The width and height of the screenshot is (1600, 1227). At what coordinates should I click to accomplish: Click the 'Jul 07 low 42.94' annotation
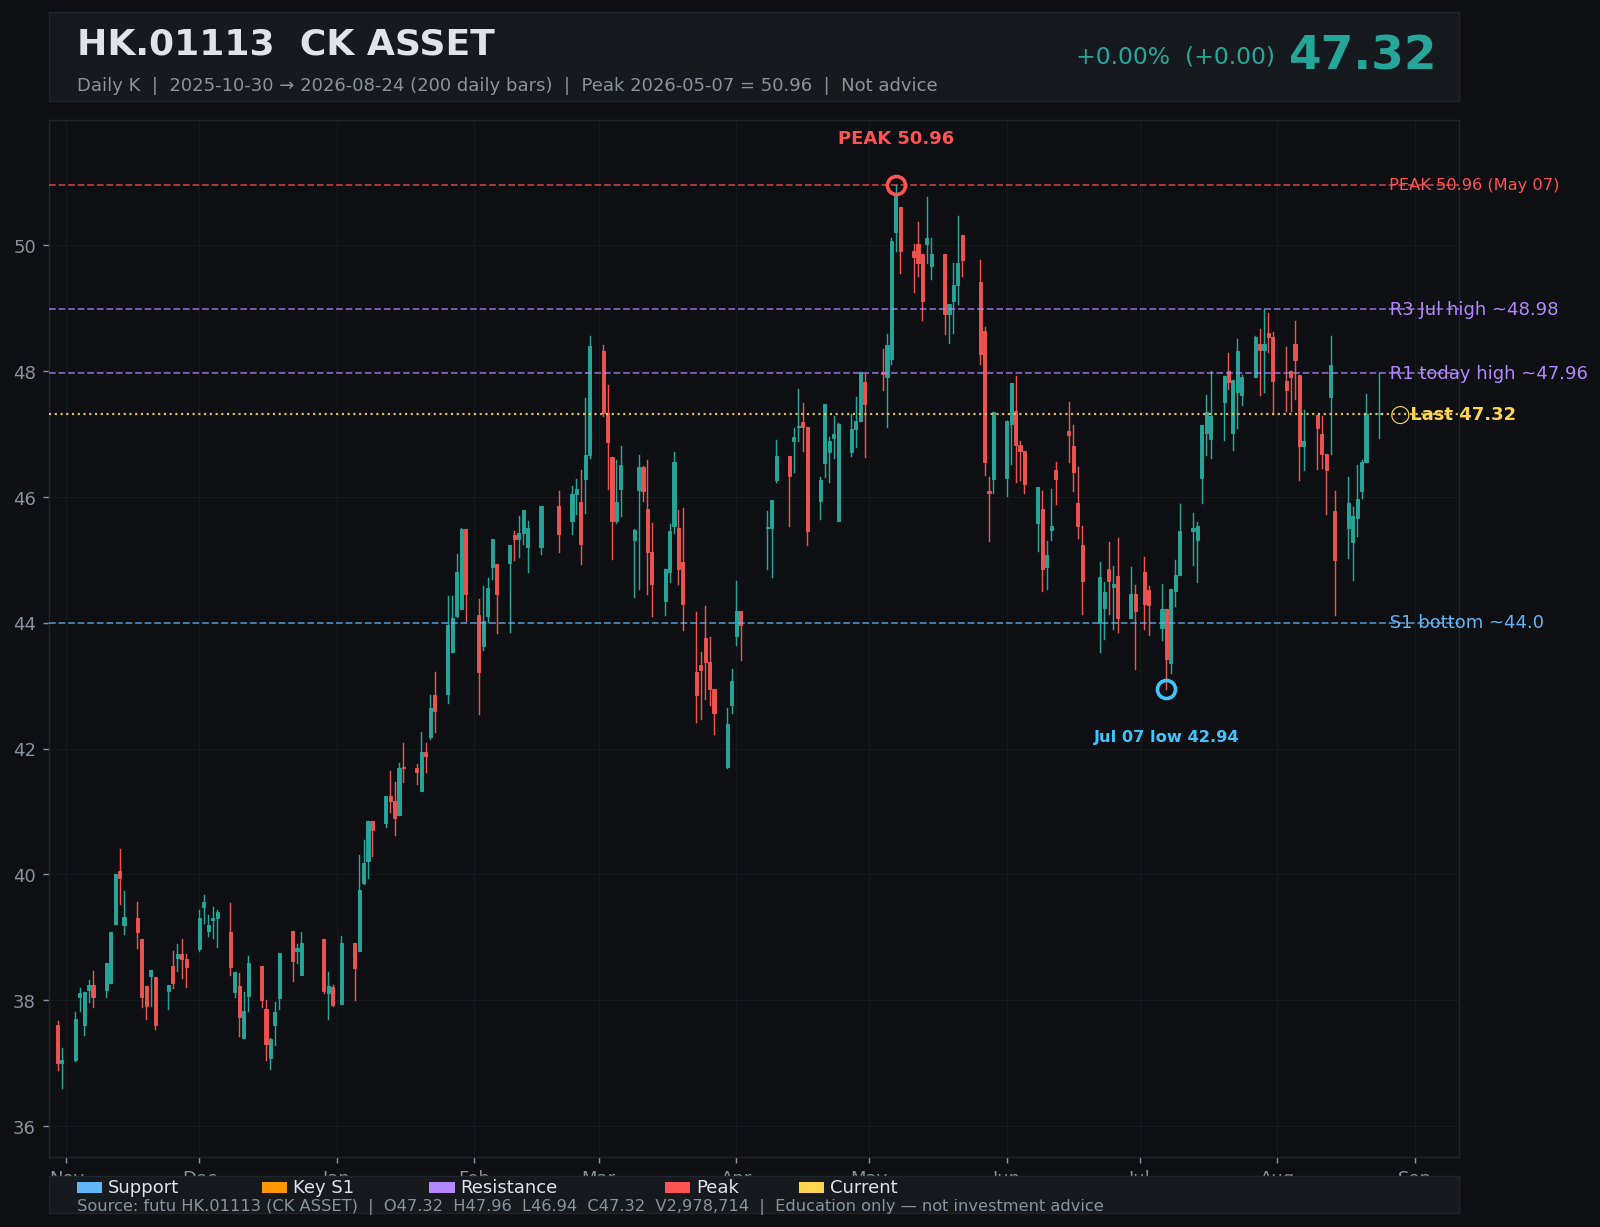pos(1166,737)
